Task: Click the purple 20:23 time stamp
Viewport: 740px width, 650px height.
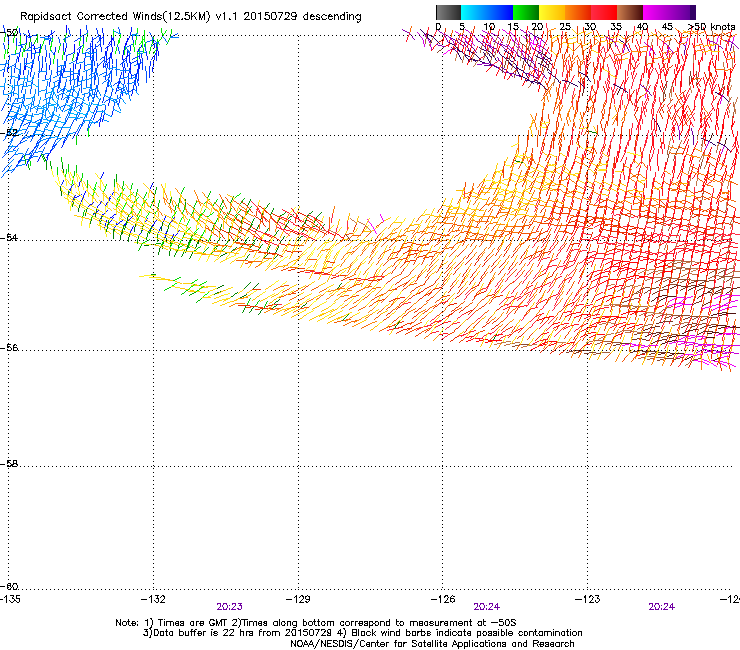Action: click(x=229, y=607)
